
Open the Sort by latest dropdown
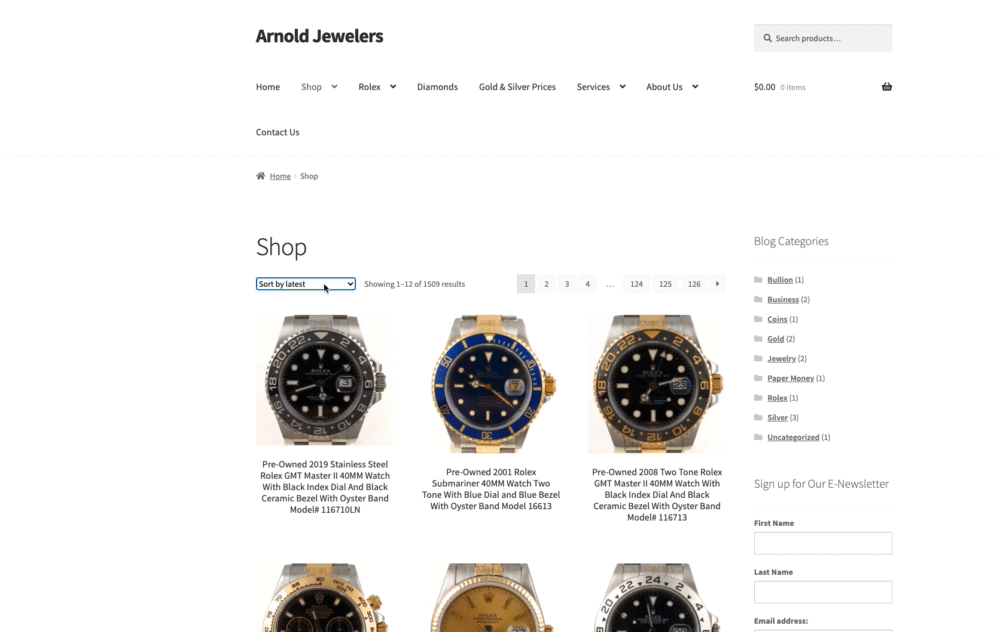tap(305, 284)
